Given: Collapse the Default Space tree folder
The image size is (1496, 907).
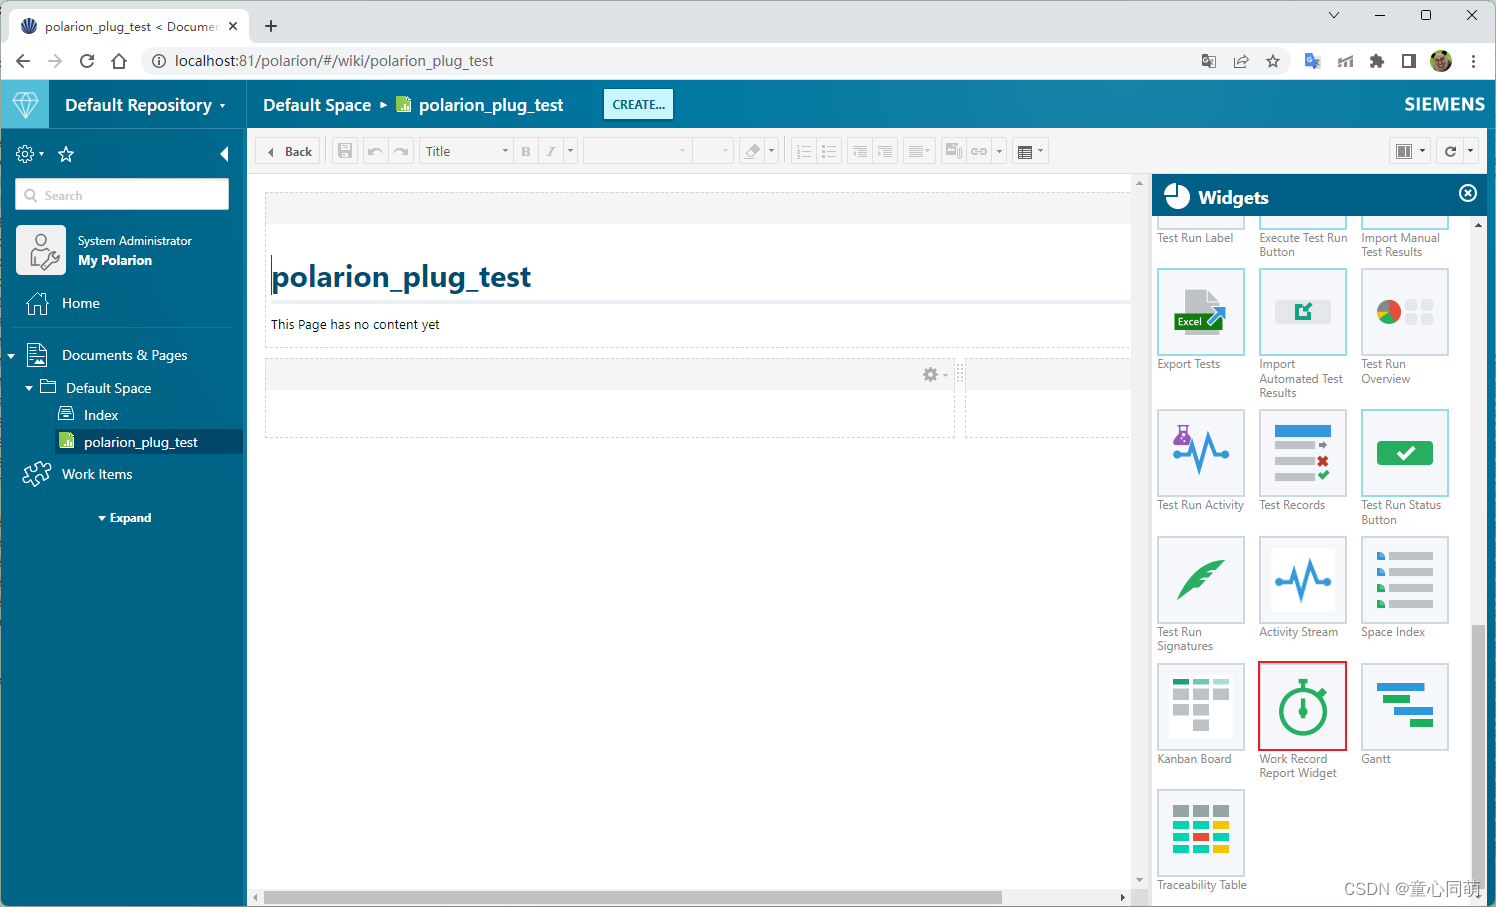Looking at the screenshot, I should (x=29, y=388).
